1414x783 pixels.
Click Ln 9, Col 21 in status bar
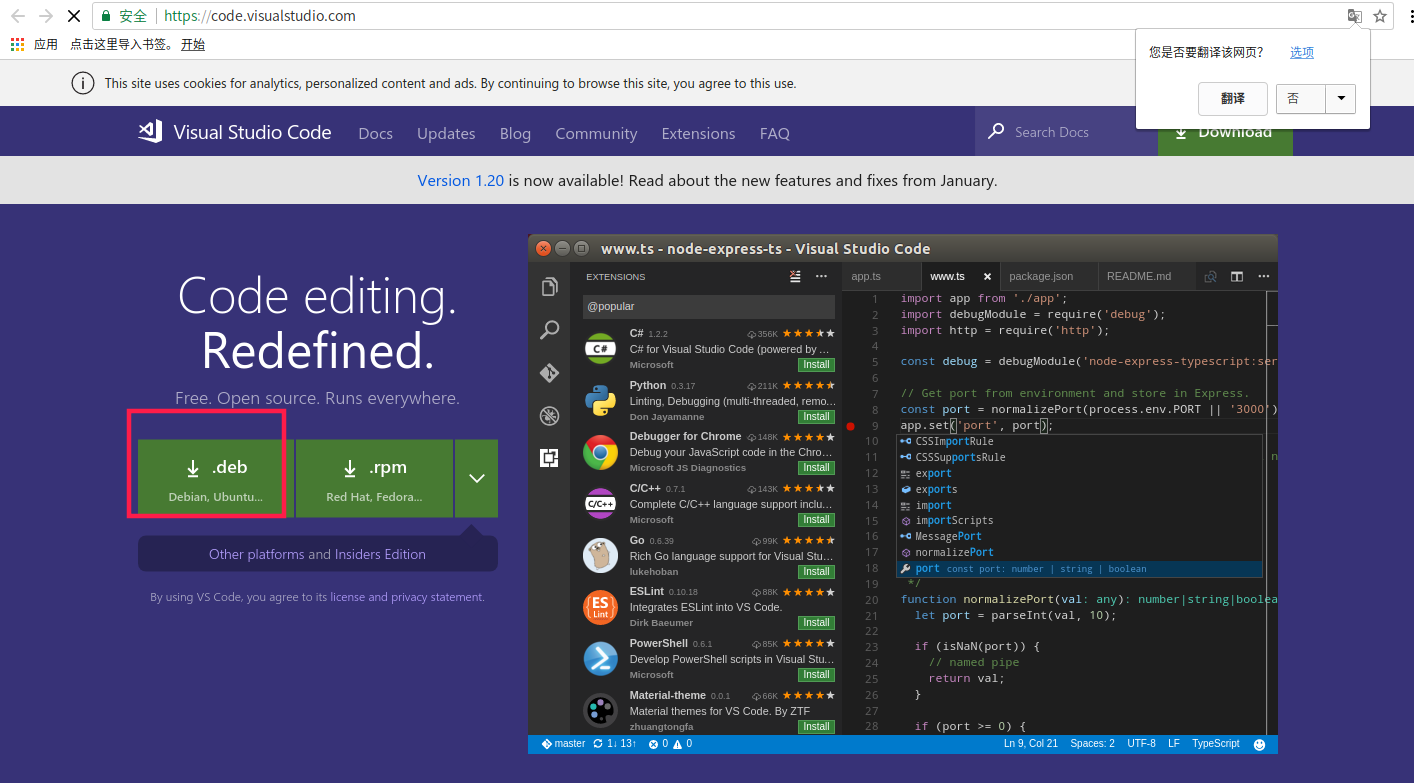[x=1030, y=744]
